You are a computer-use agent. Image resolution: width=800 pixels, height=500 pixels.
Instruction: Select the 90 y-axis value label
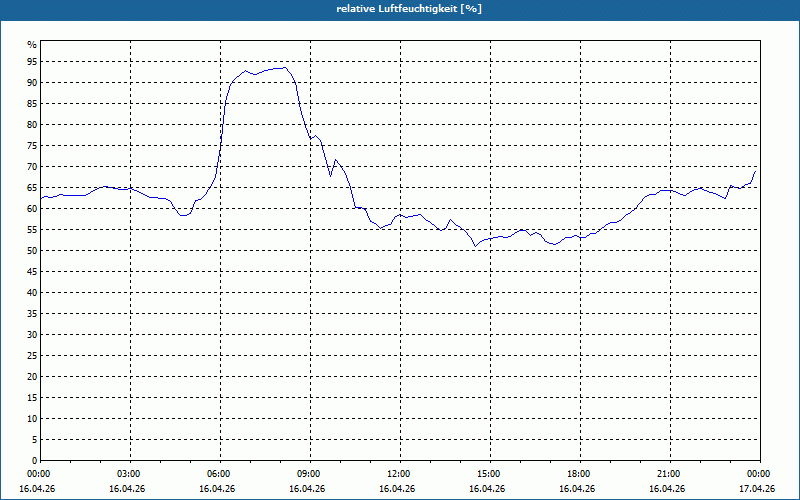[x=32, y=83]
